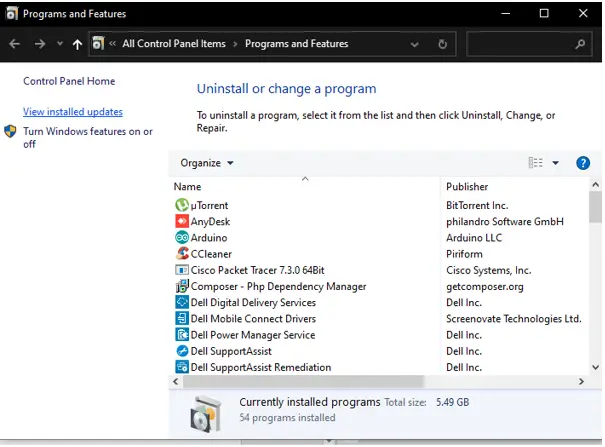Click All Control Panel Items breadcrumb

coord(174,44)
